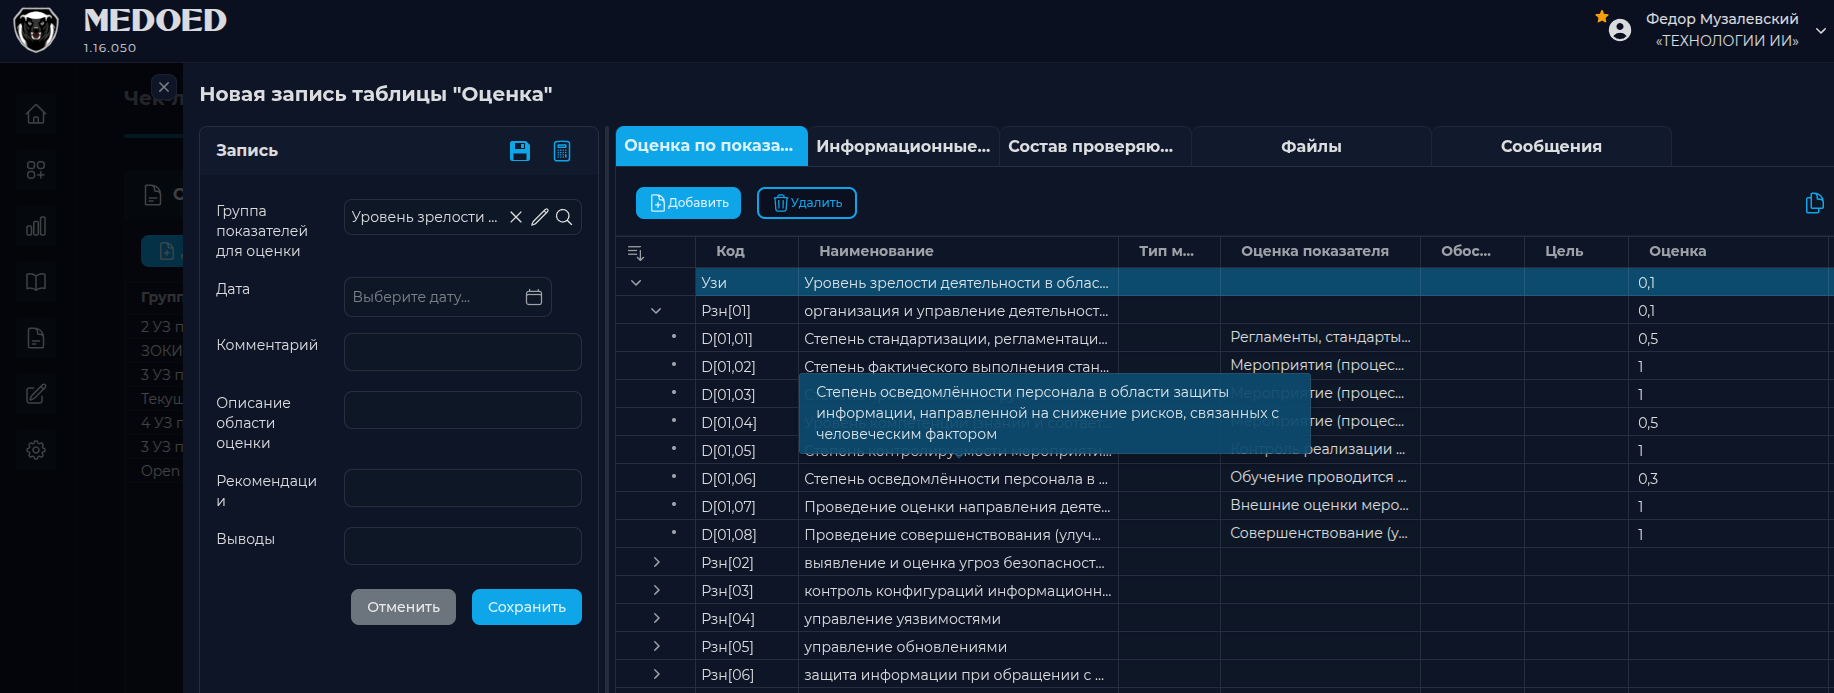
Task: Expand the Рзн[05] section
Action: point(656,647)
